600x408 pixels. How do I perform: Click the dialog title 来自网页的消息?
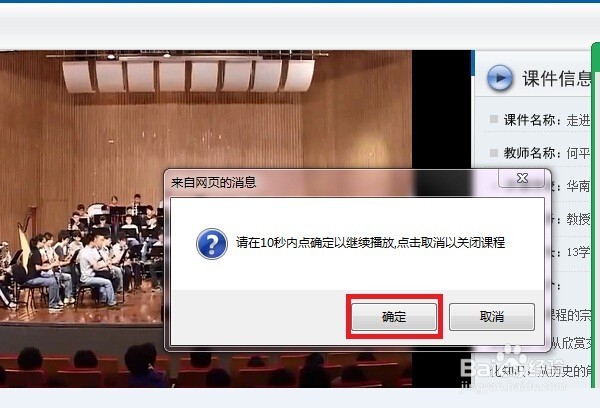214,183
